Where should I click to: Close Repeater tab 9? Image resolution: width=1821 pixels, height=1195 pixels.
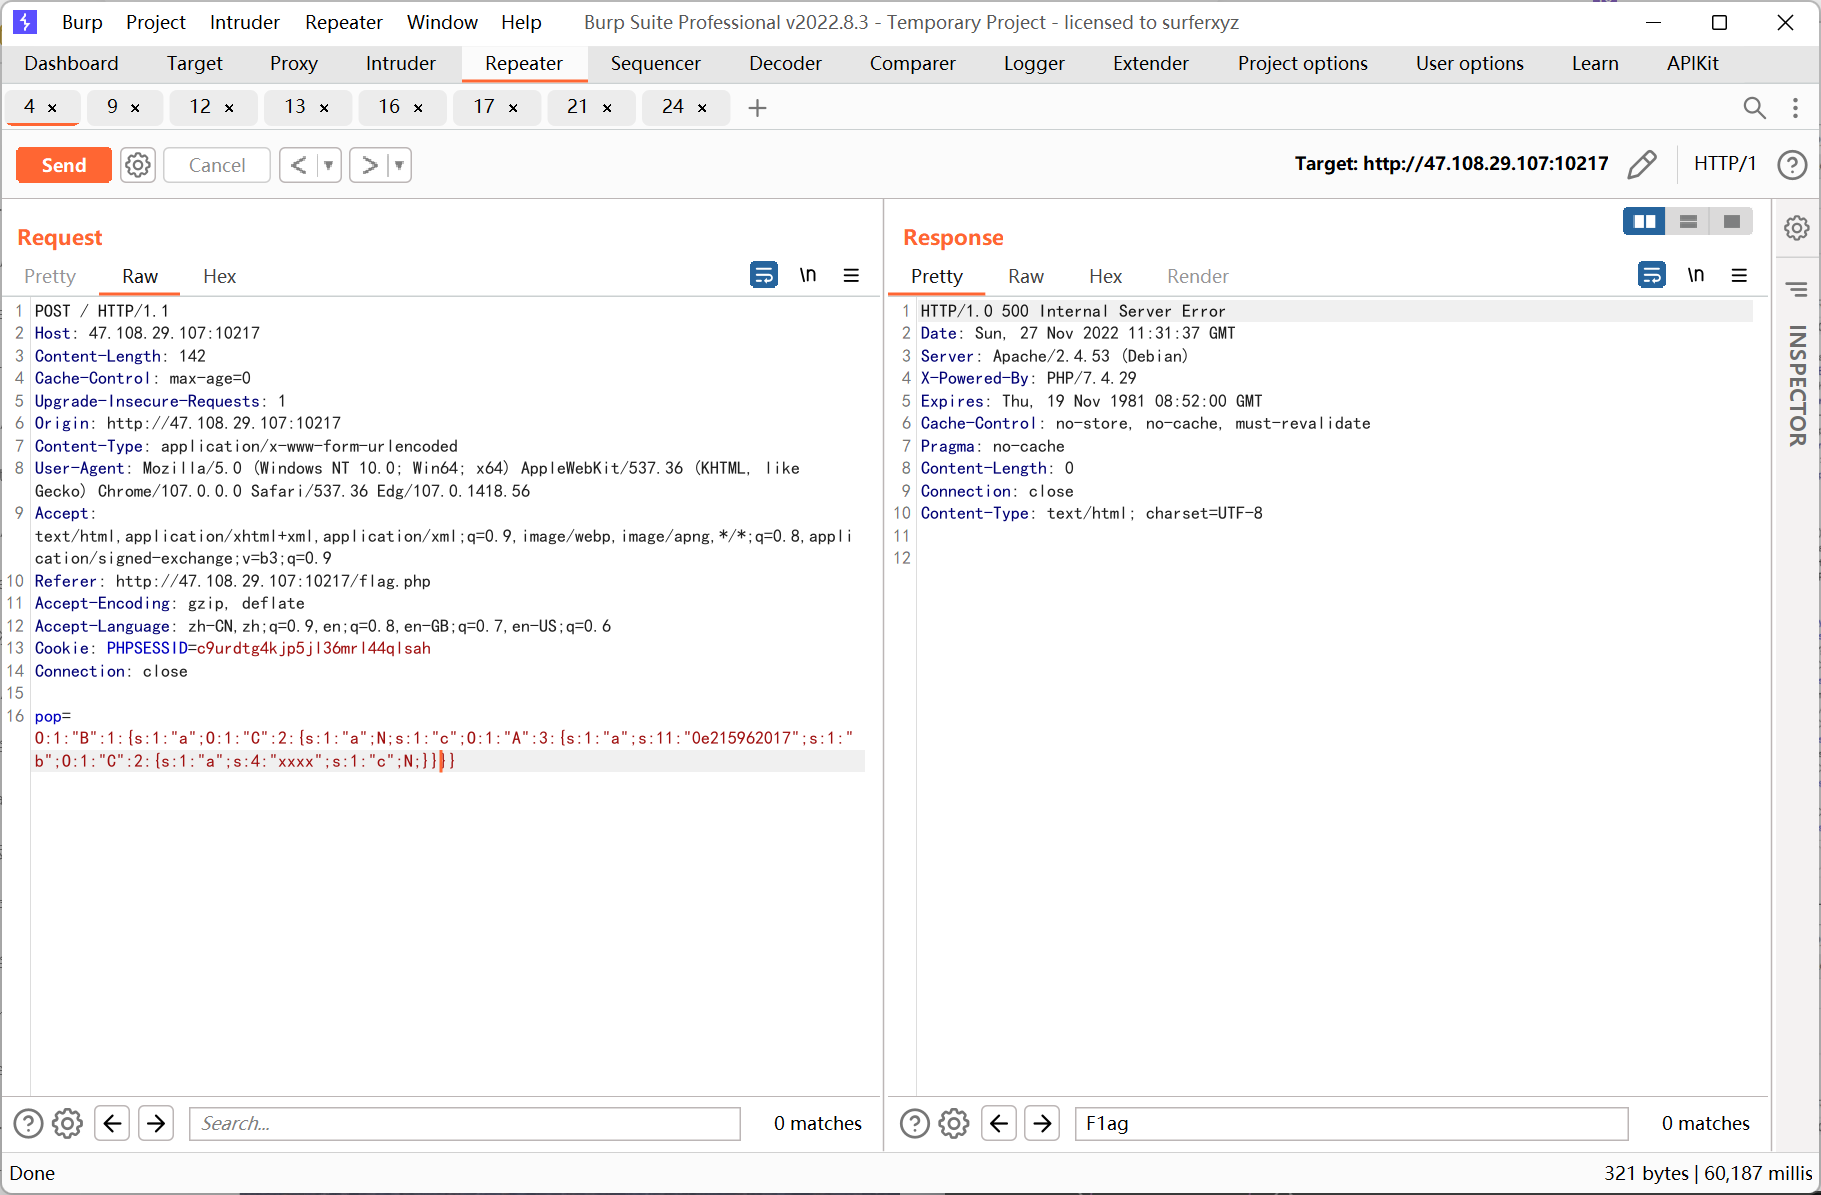(135, 107)
